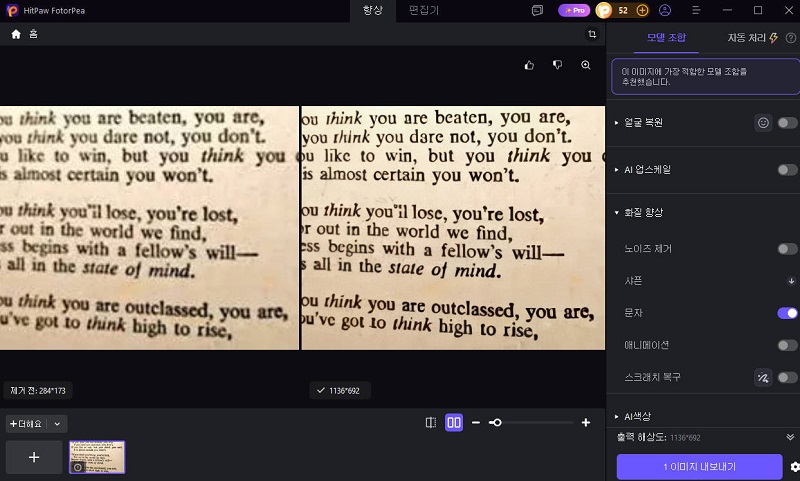Switch to side-by-side compare view
Image resolution: width=800 pixels, height=481 pixels.
[x=454, y=422]
